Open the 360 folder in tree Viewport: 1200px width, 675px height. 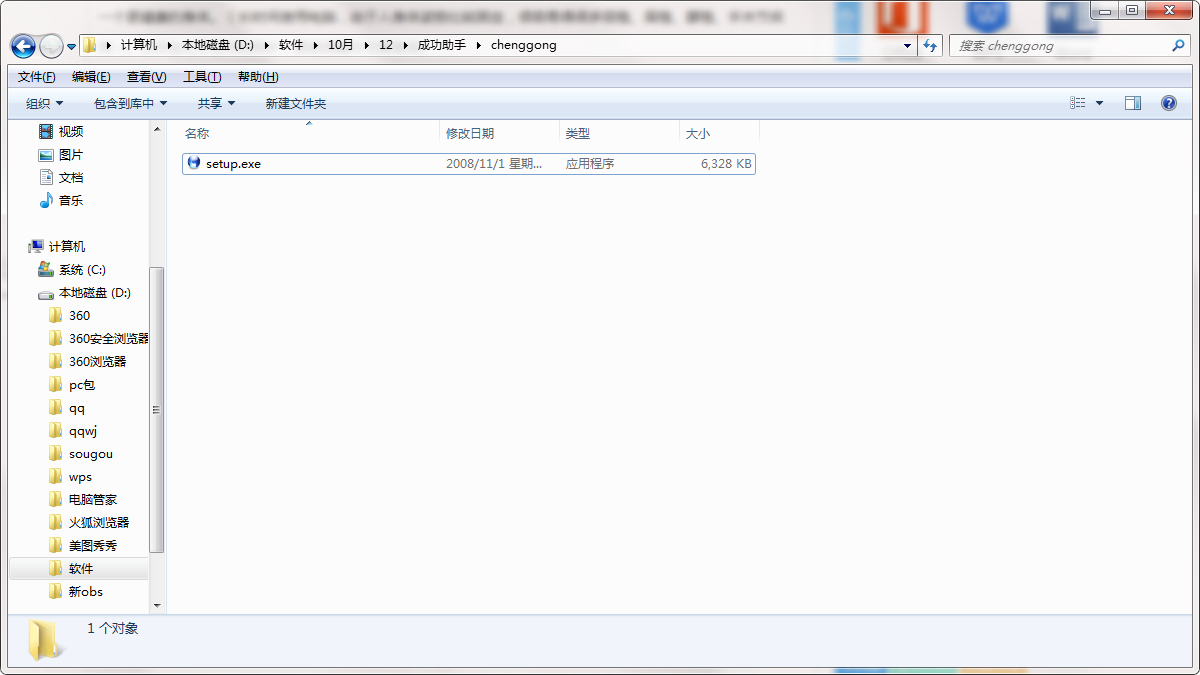79,315
